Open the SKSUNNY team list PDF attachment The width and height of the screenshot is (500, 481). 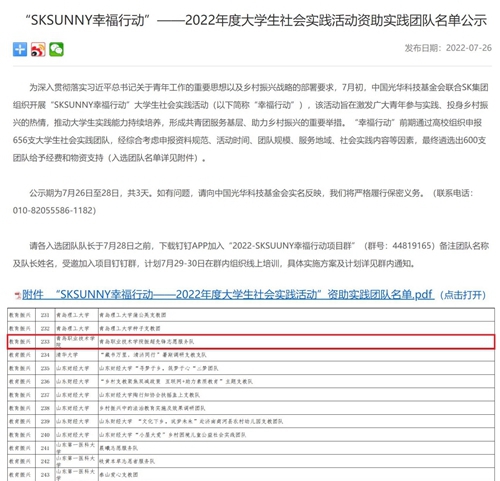(228, 295)
